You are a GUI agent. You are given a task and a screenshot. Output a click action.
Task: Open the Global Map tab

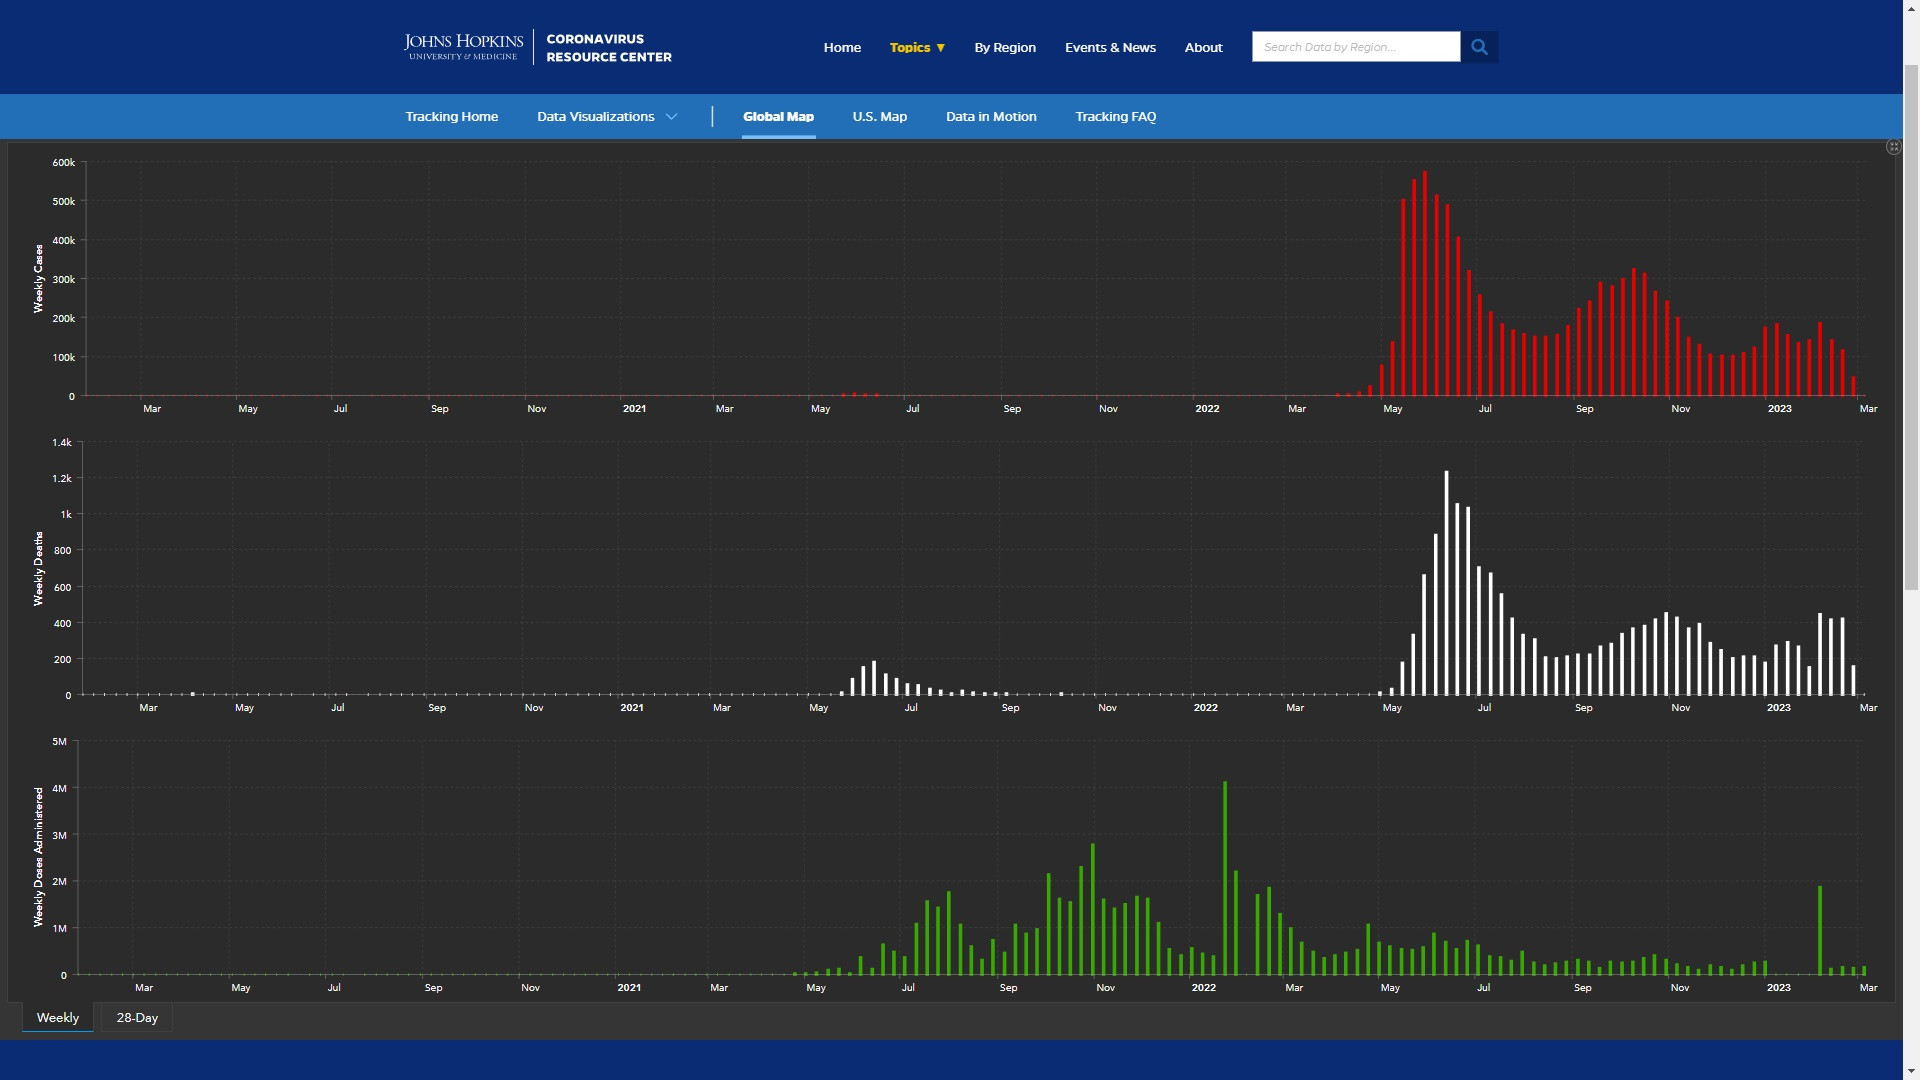coord(778,117)
